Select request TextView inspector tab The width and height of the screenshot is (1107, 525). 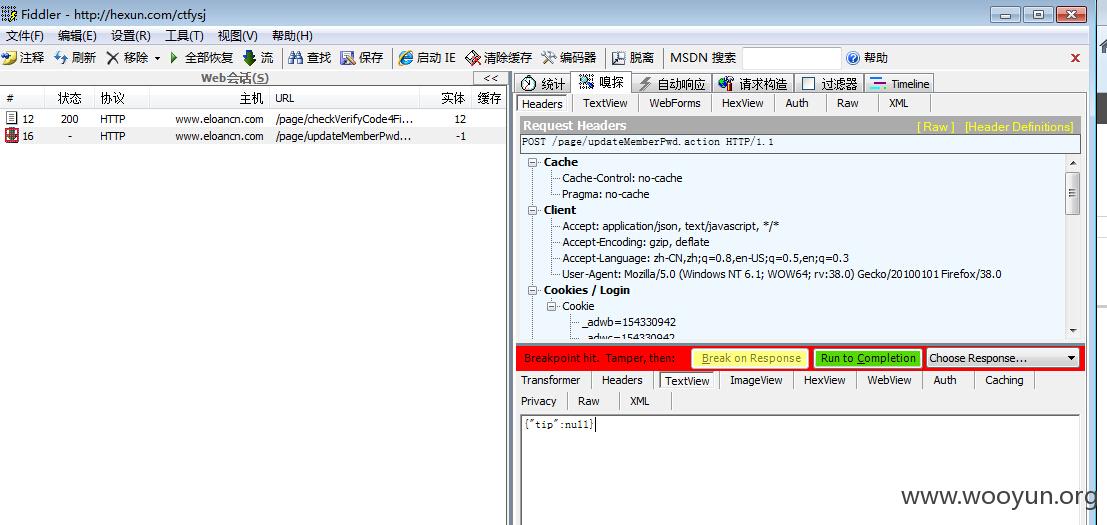click(x=605, y=103)
